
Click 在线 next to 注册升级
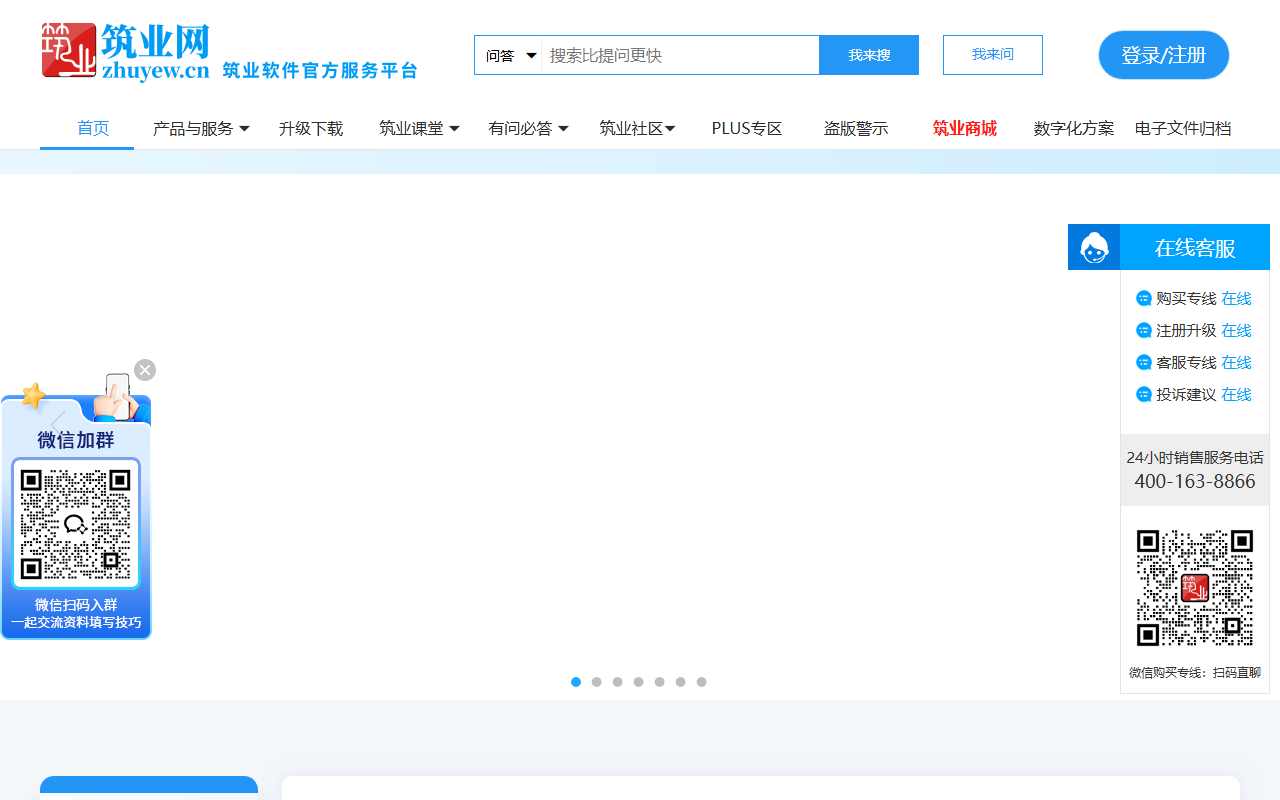tap(1236, 330)
